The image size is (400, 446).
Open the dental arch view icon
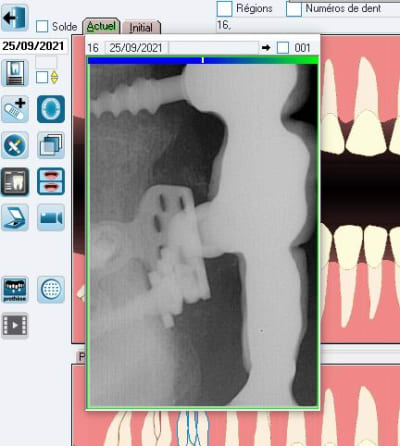click(x=51, y=109)
